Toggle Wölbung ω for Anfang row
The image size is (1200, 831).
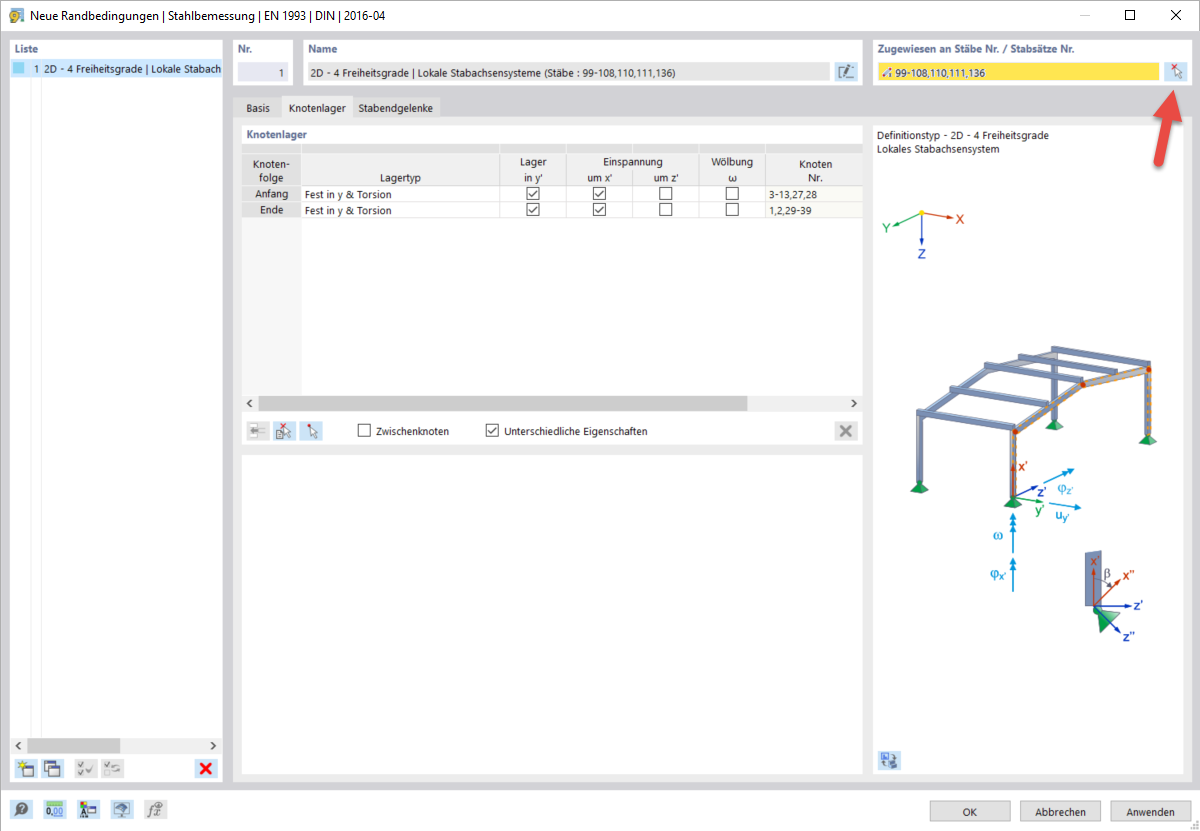tap(732, 194)
